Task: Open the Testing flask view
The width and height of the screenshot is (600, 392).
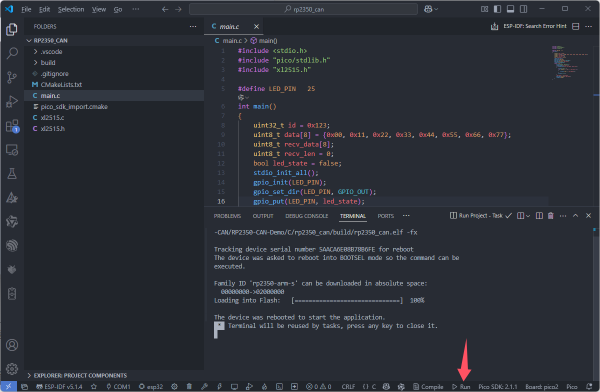Action: pyautogui.click(x=12, y=174)
